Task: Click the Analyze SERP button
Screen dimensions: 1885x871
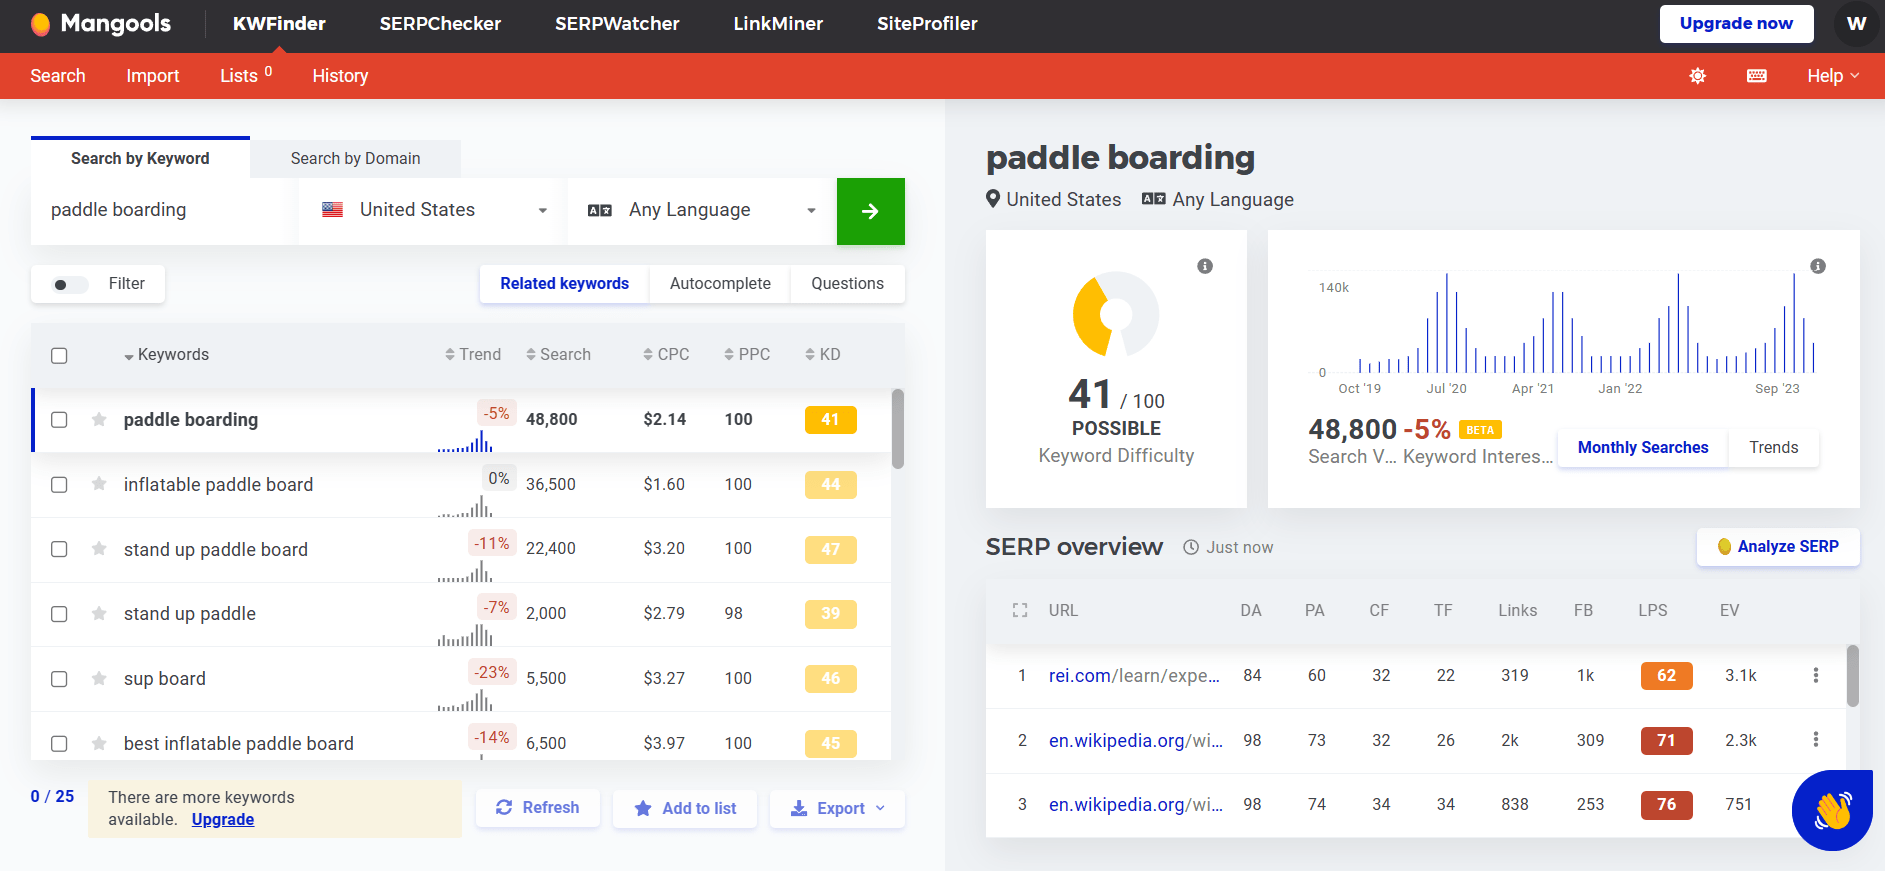Action: point(1778,547)
